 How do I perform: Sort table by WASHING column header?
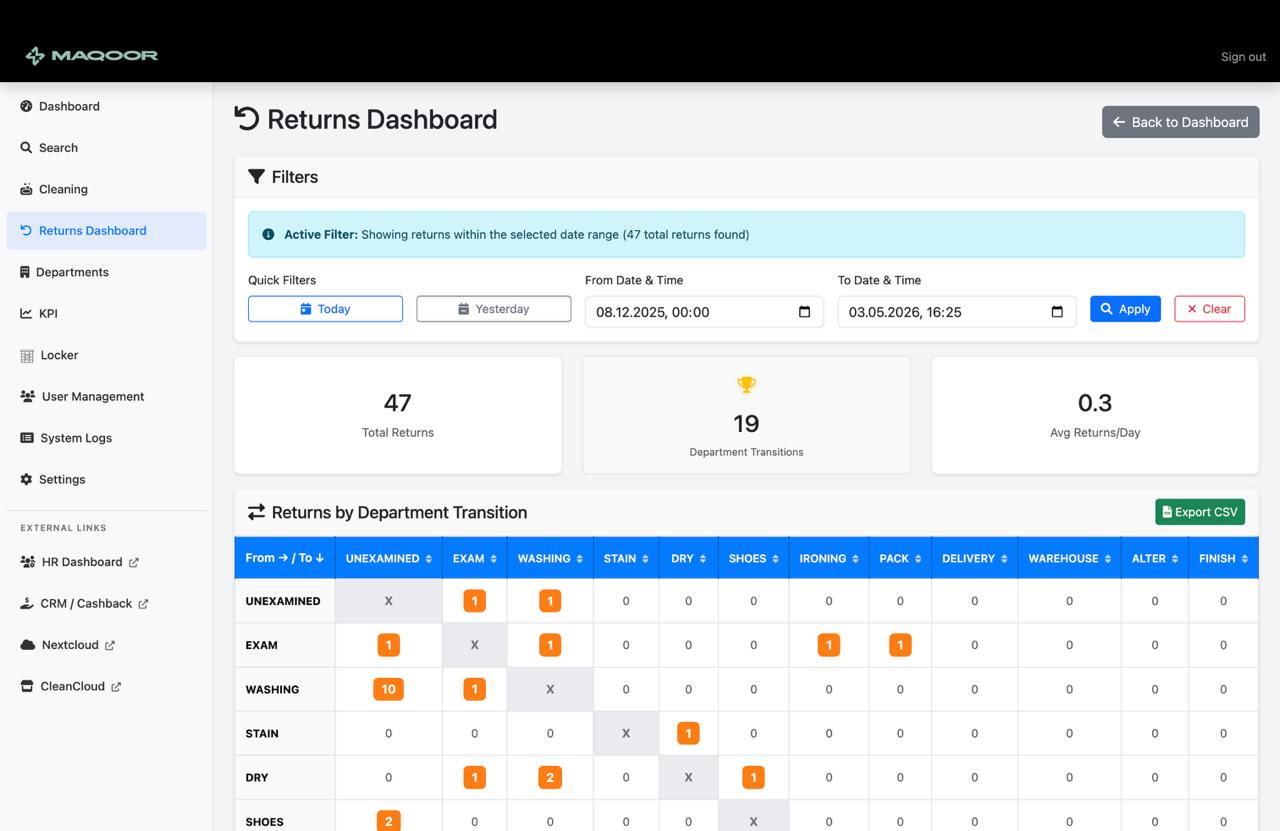tap(550, 558)
